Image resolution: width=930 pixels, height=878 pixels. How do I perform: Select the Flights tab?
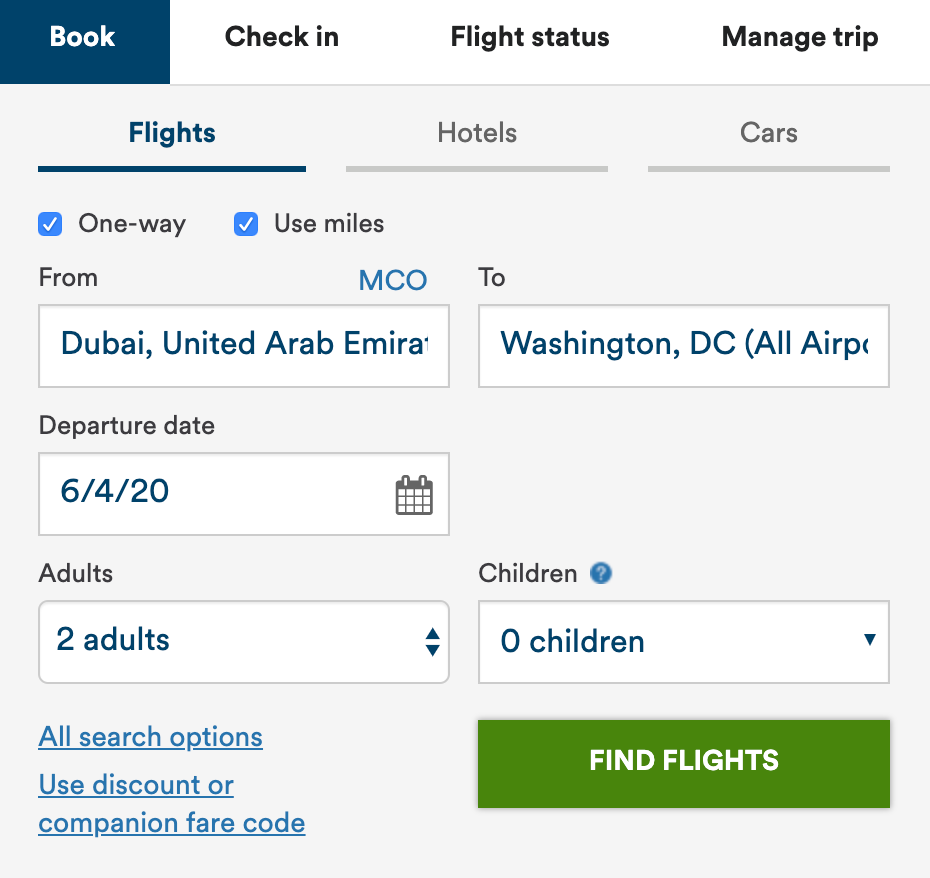click(171, 132)
